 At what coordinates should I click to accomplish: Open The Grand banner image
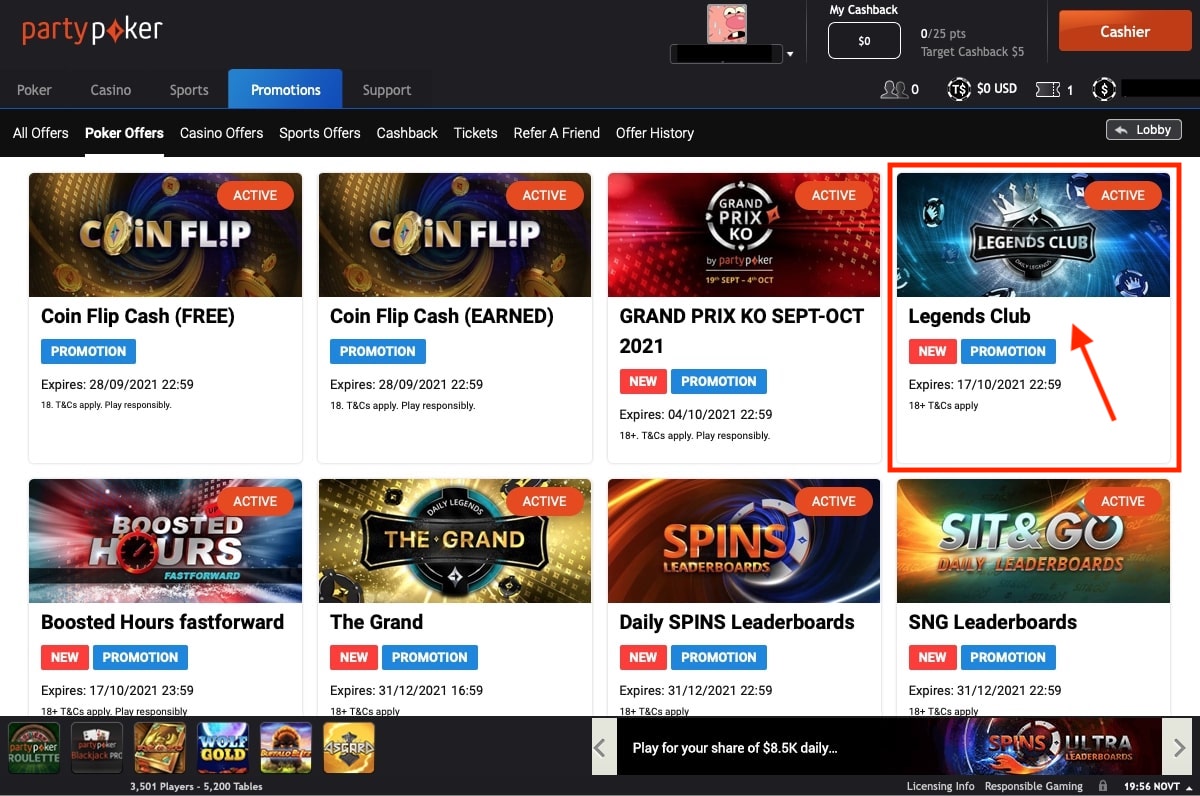[x=454, y=541]
